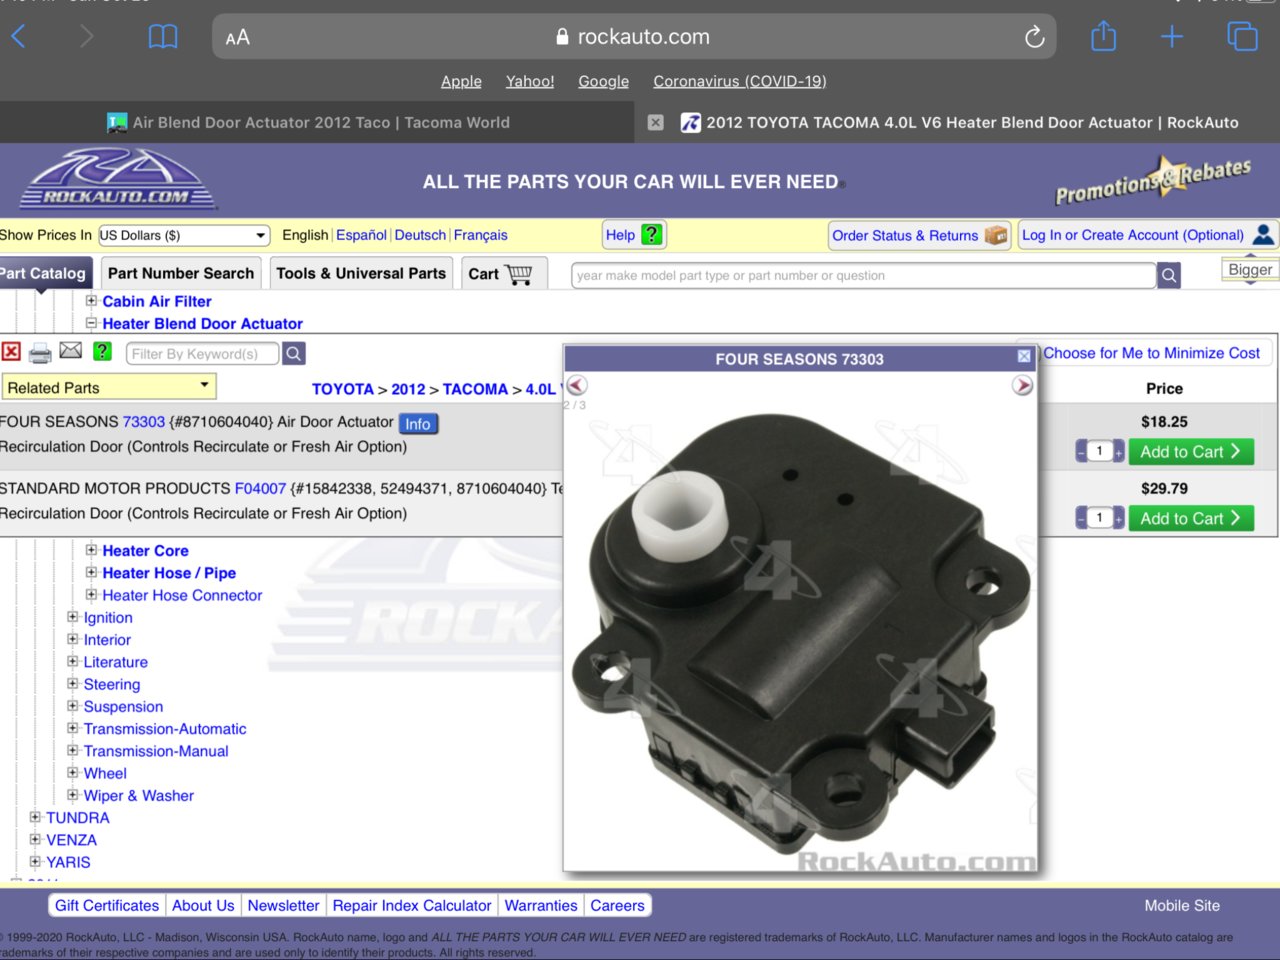Tap the AA reader text size button
Image resolution: width=1280 pixels, height=960 pixels.
(237, 38)
